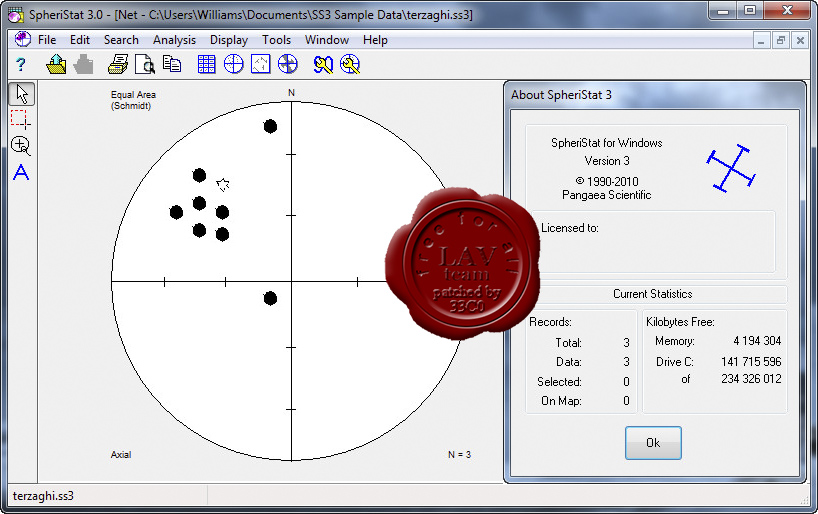The image size is (818, 514).
Task: Open the data spreadsheet grid view icon
Action: [x=207, y=65]
